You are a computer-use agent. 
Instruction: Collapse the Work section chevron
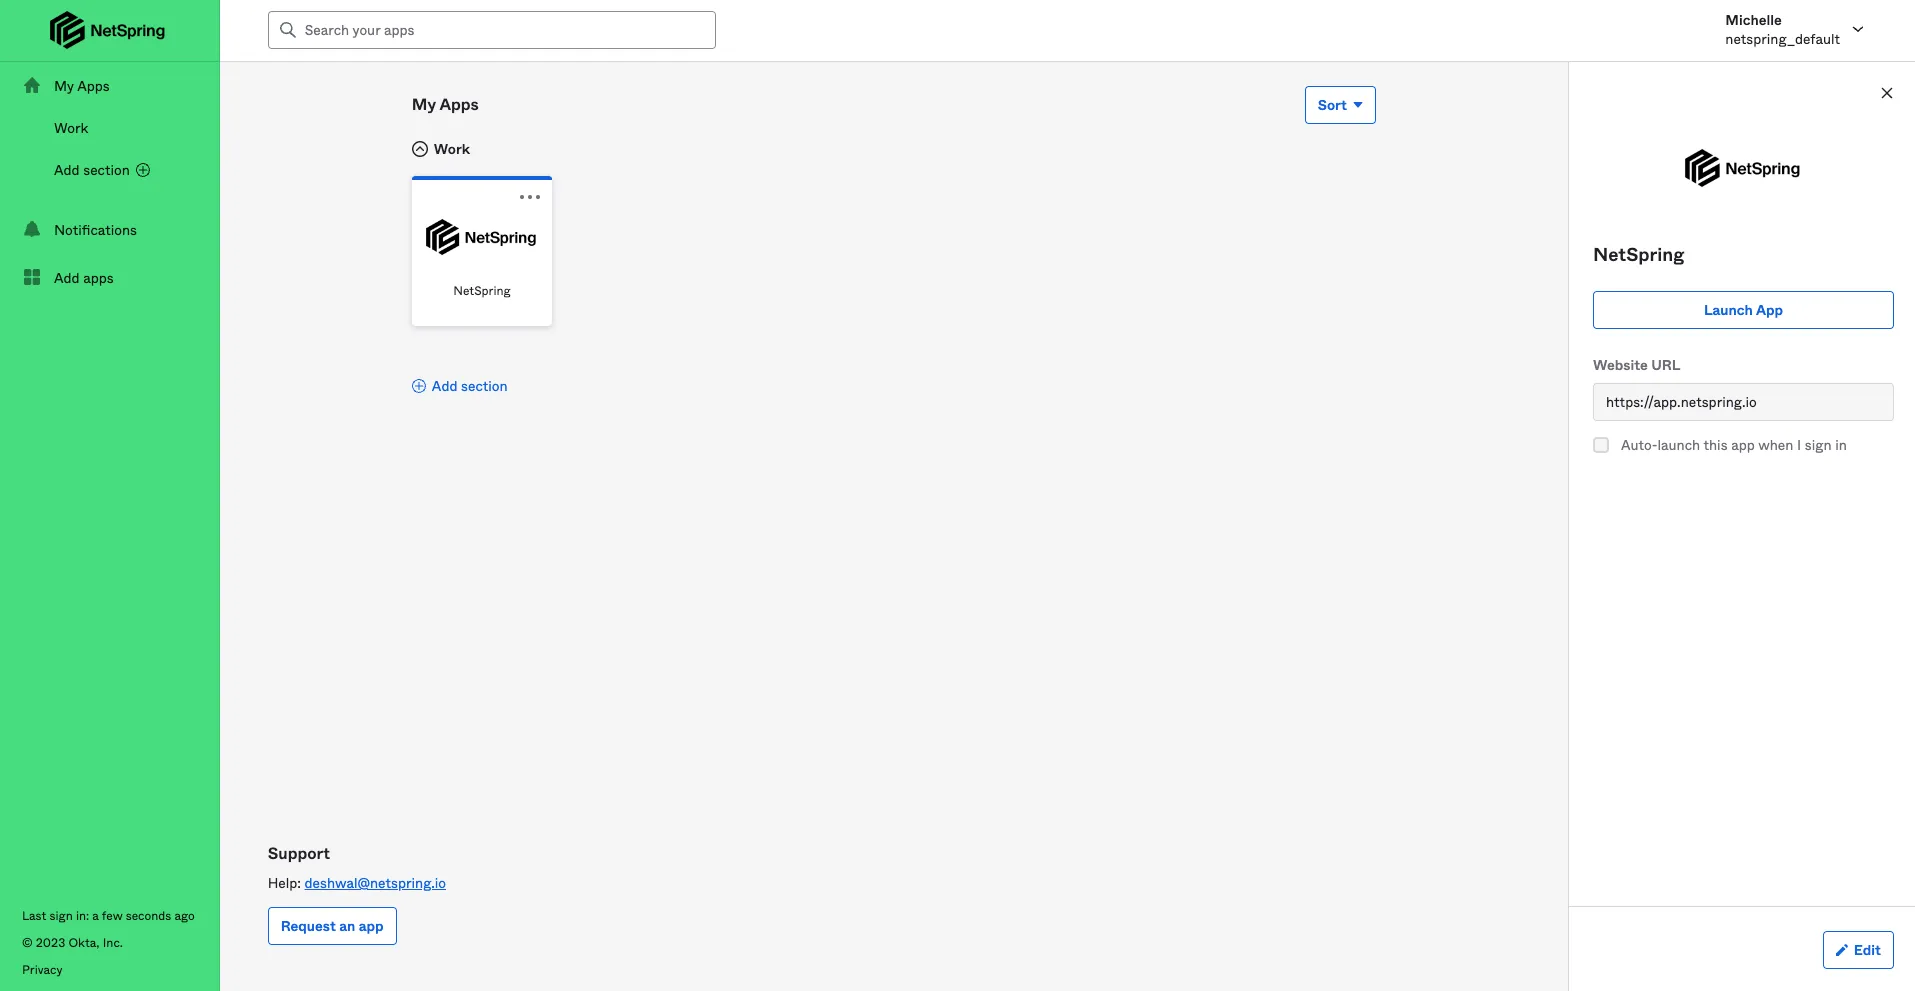(x=420, y=149)
